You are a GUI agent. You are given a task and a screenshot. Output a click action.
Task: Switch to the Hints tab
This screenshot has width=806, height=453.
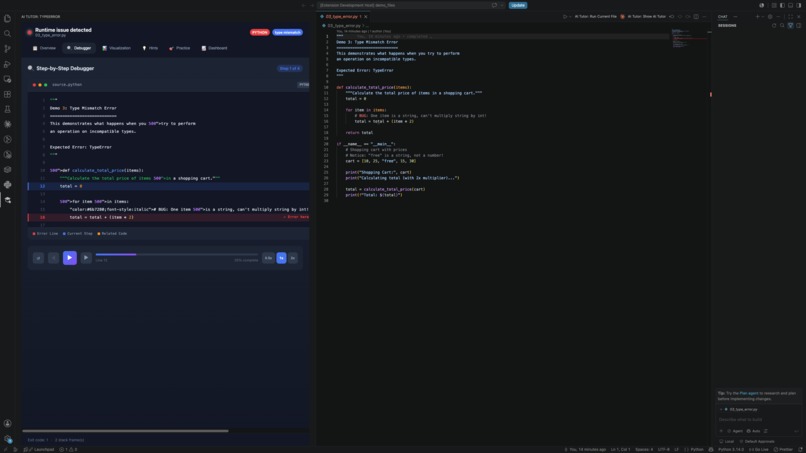tap(150, 48)
